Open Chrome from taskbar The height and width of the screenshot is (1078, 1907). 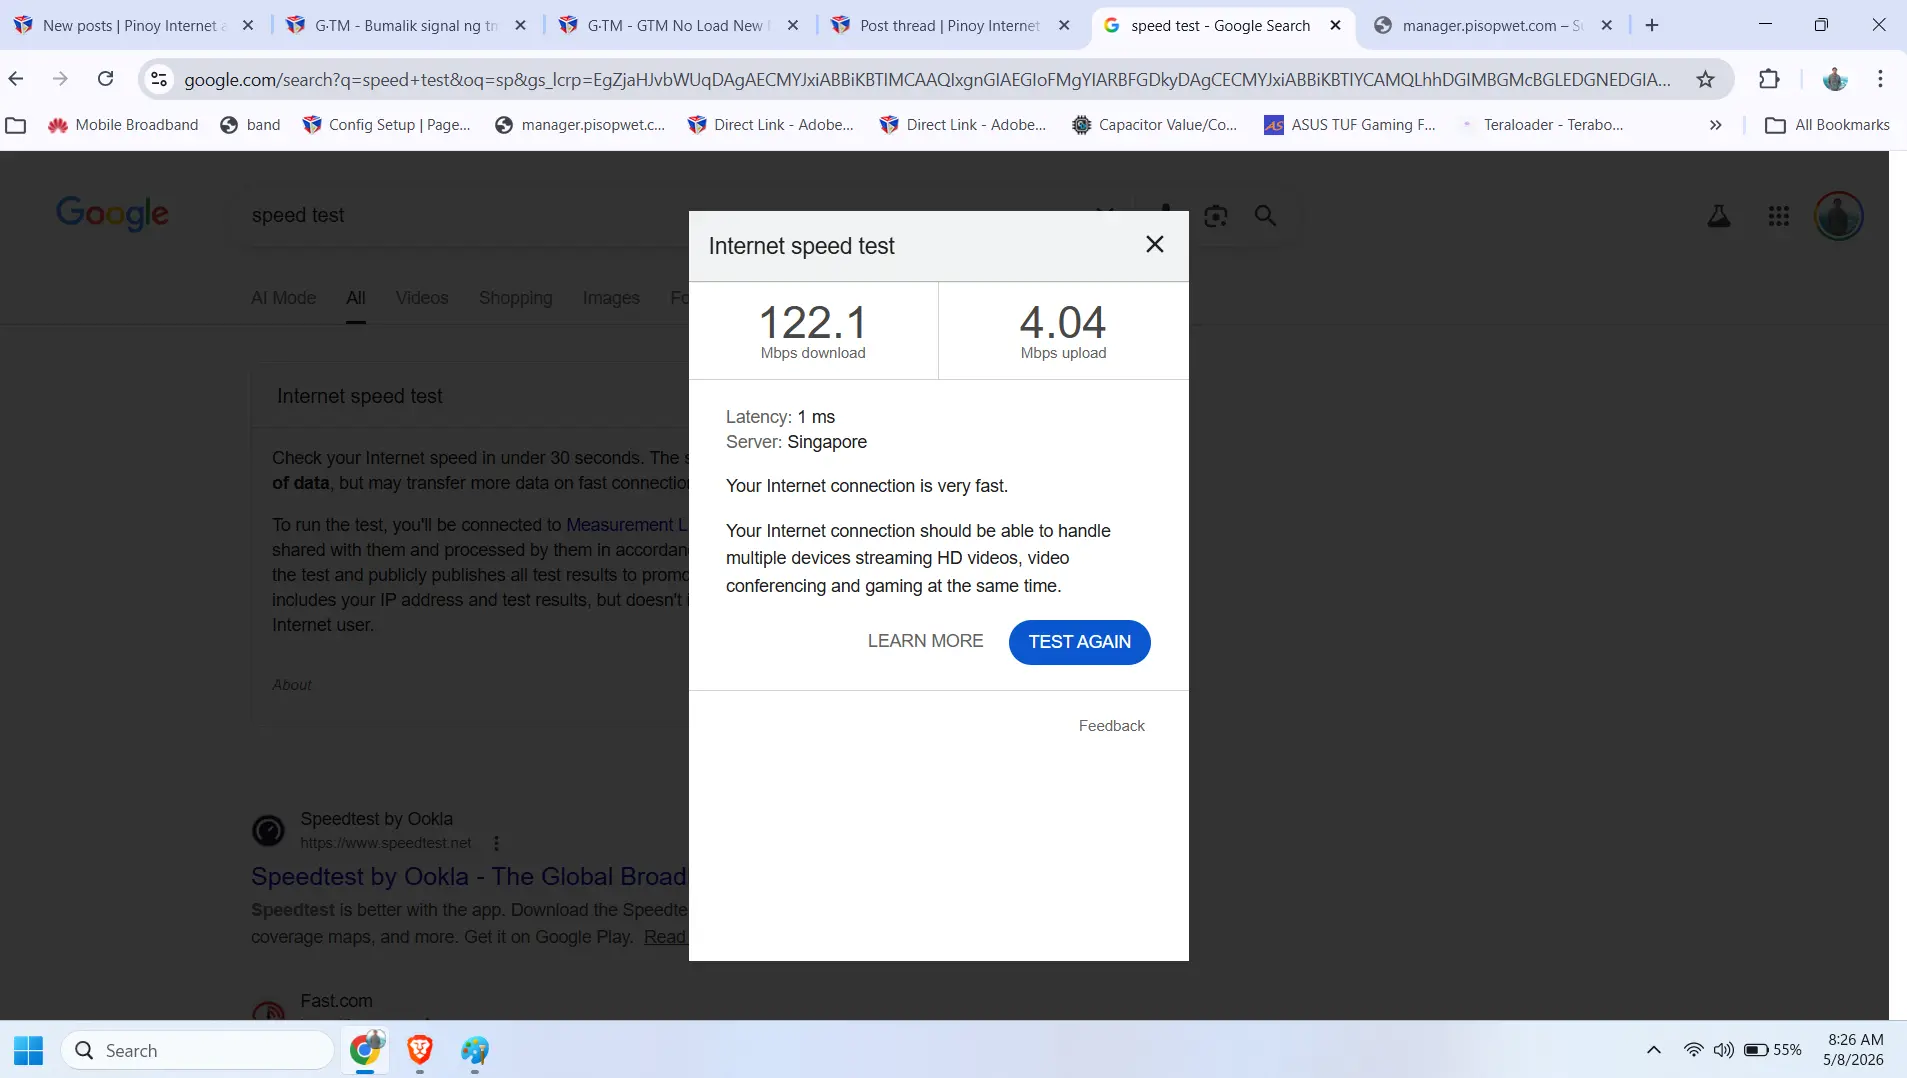click(365, 1050)
